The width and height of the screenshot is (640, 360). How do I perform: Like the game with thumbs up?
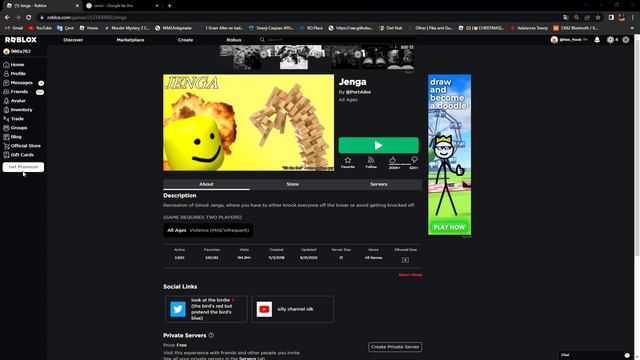coord(393,160)
